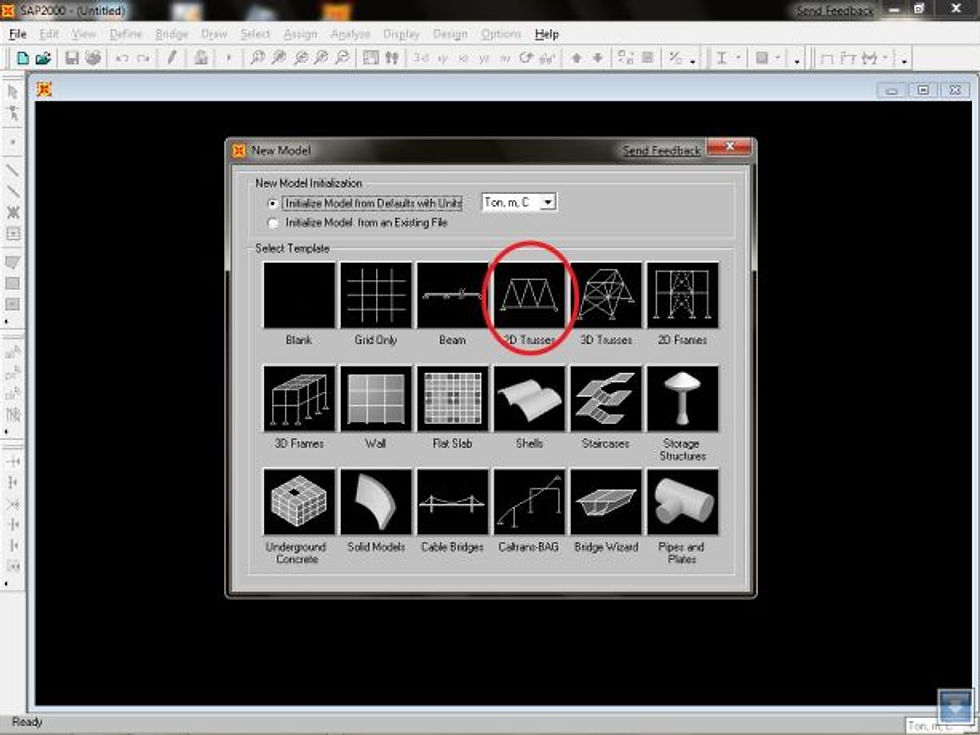
Task: Click the New Model toolbar icon
Action: (x=23, y=58)
